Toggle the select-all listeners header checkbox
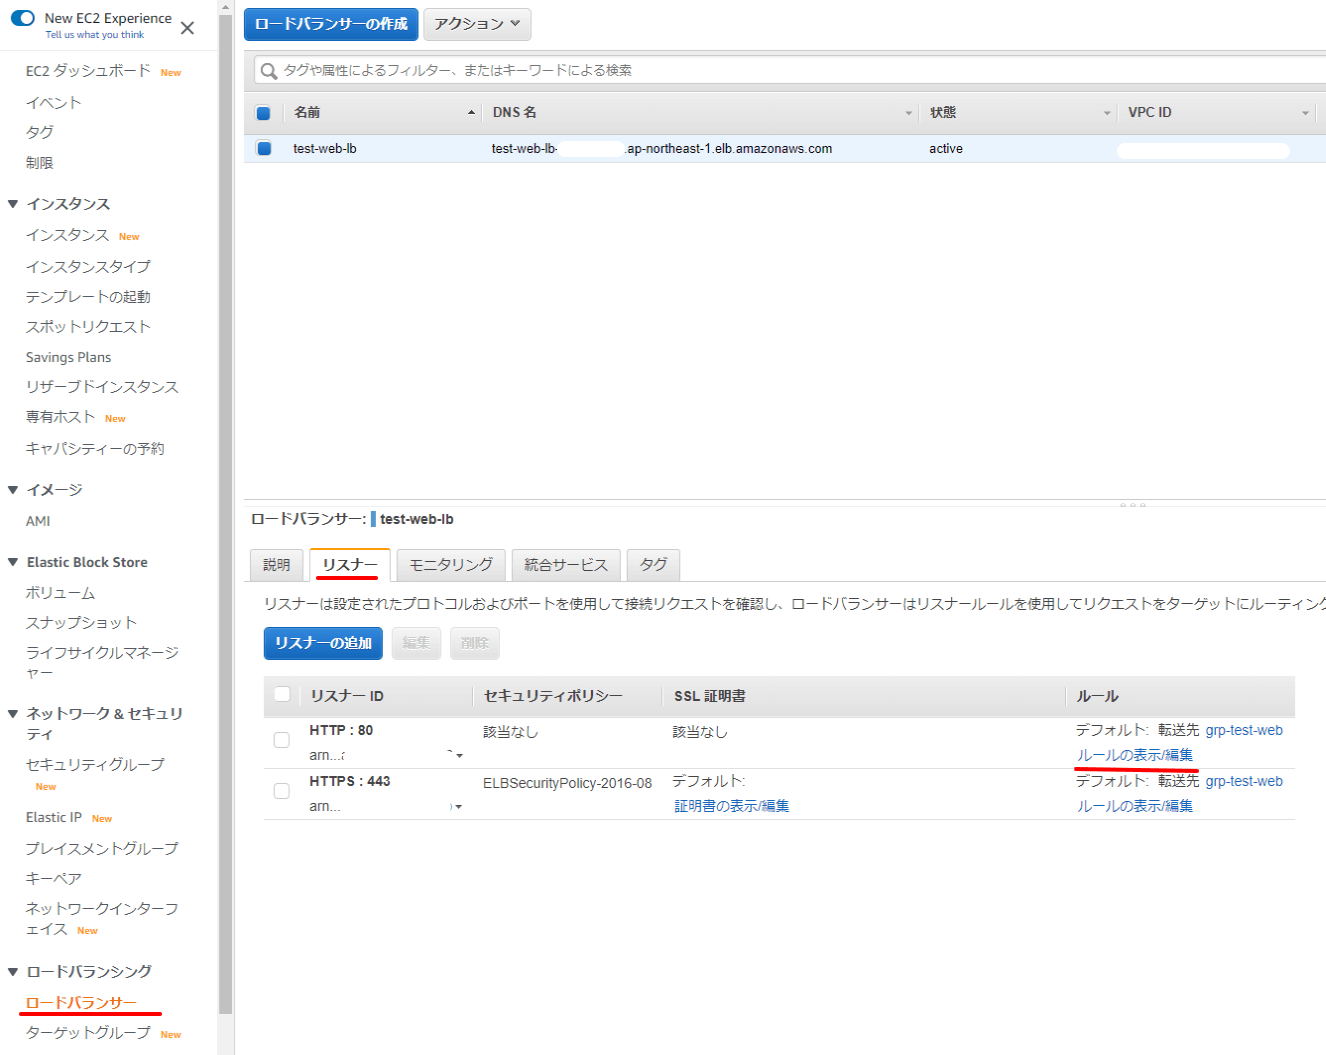 point(282,695)
